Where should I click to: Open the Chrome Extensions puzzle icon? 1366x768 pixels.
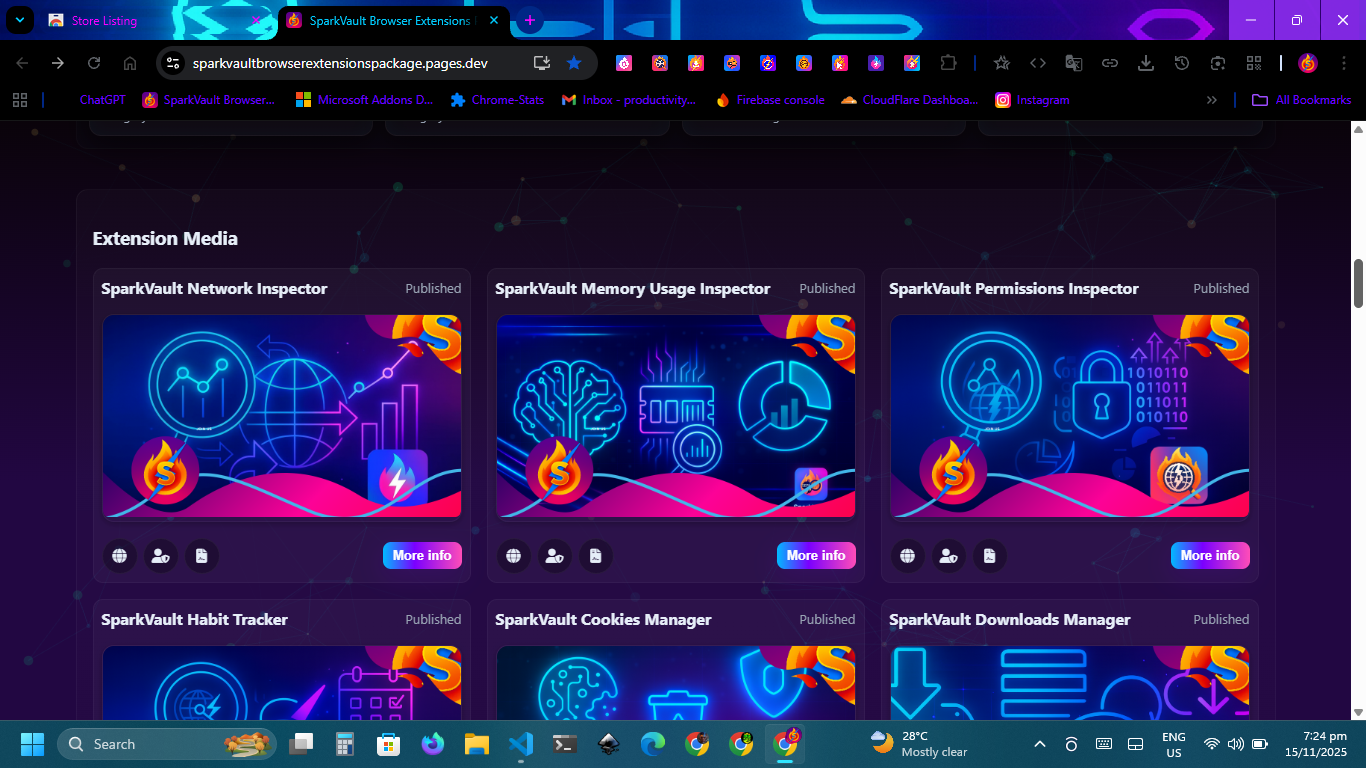coord(948,63)
